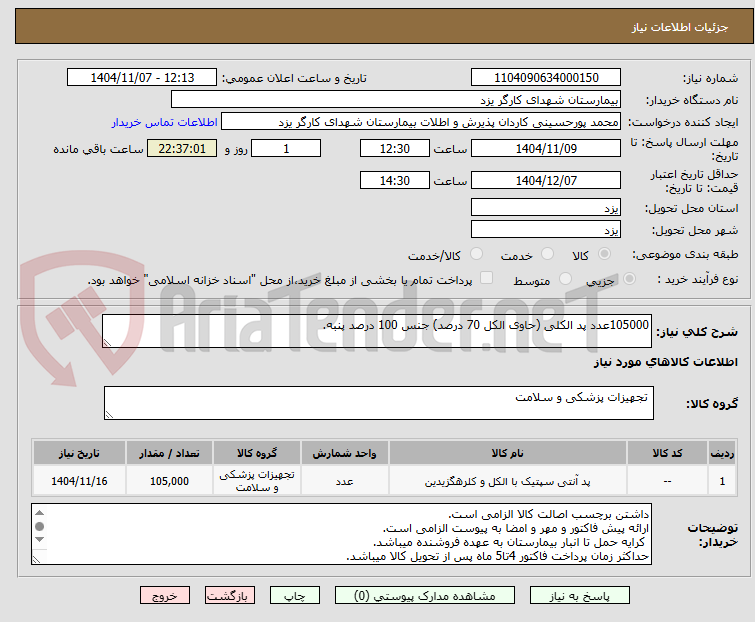Open مشاهده مدارک پیوستی (0) button

[425, 596]
